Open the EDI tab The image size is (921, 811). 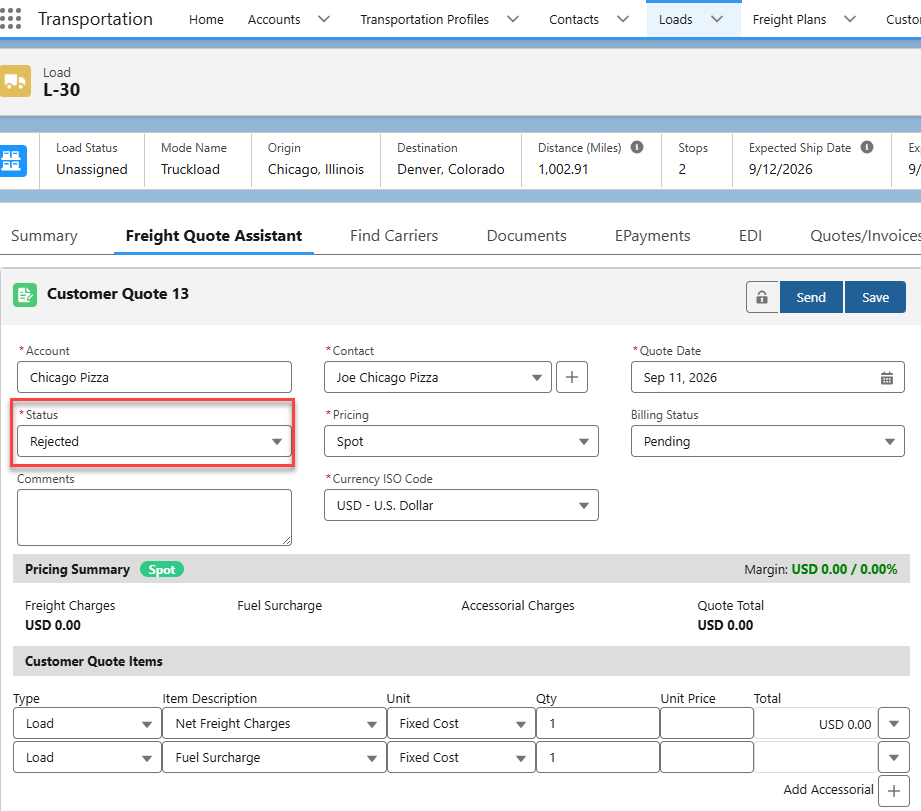(750, 236)
